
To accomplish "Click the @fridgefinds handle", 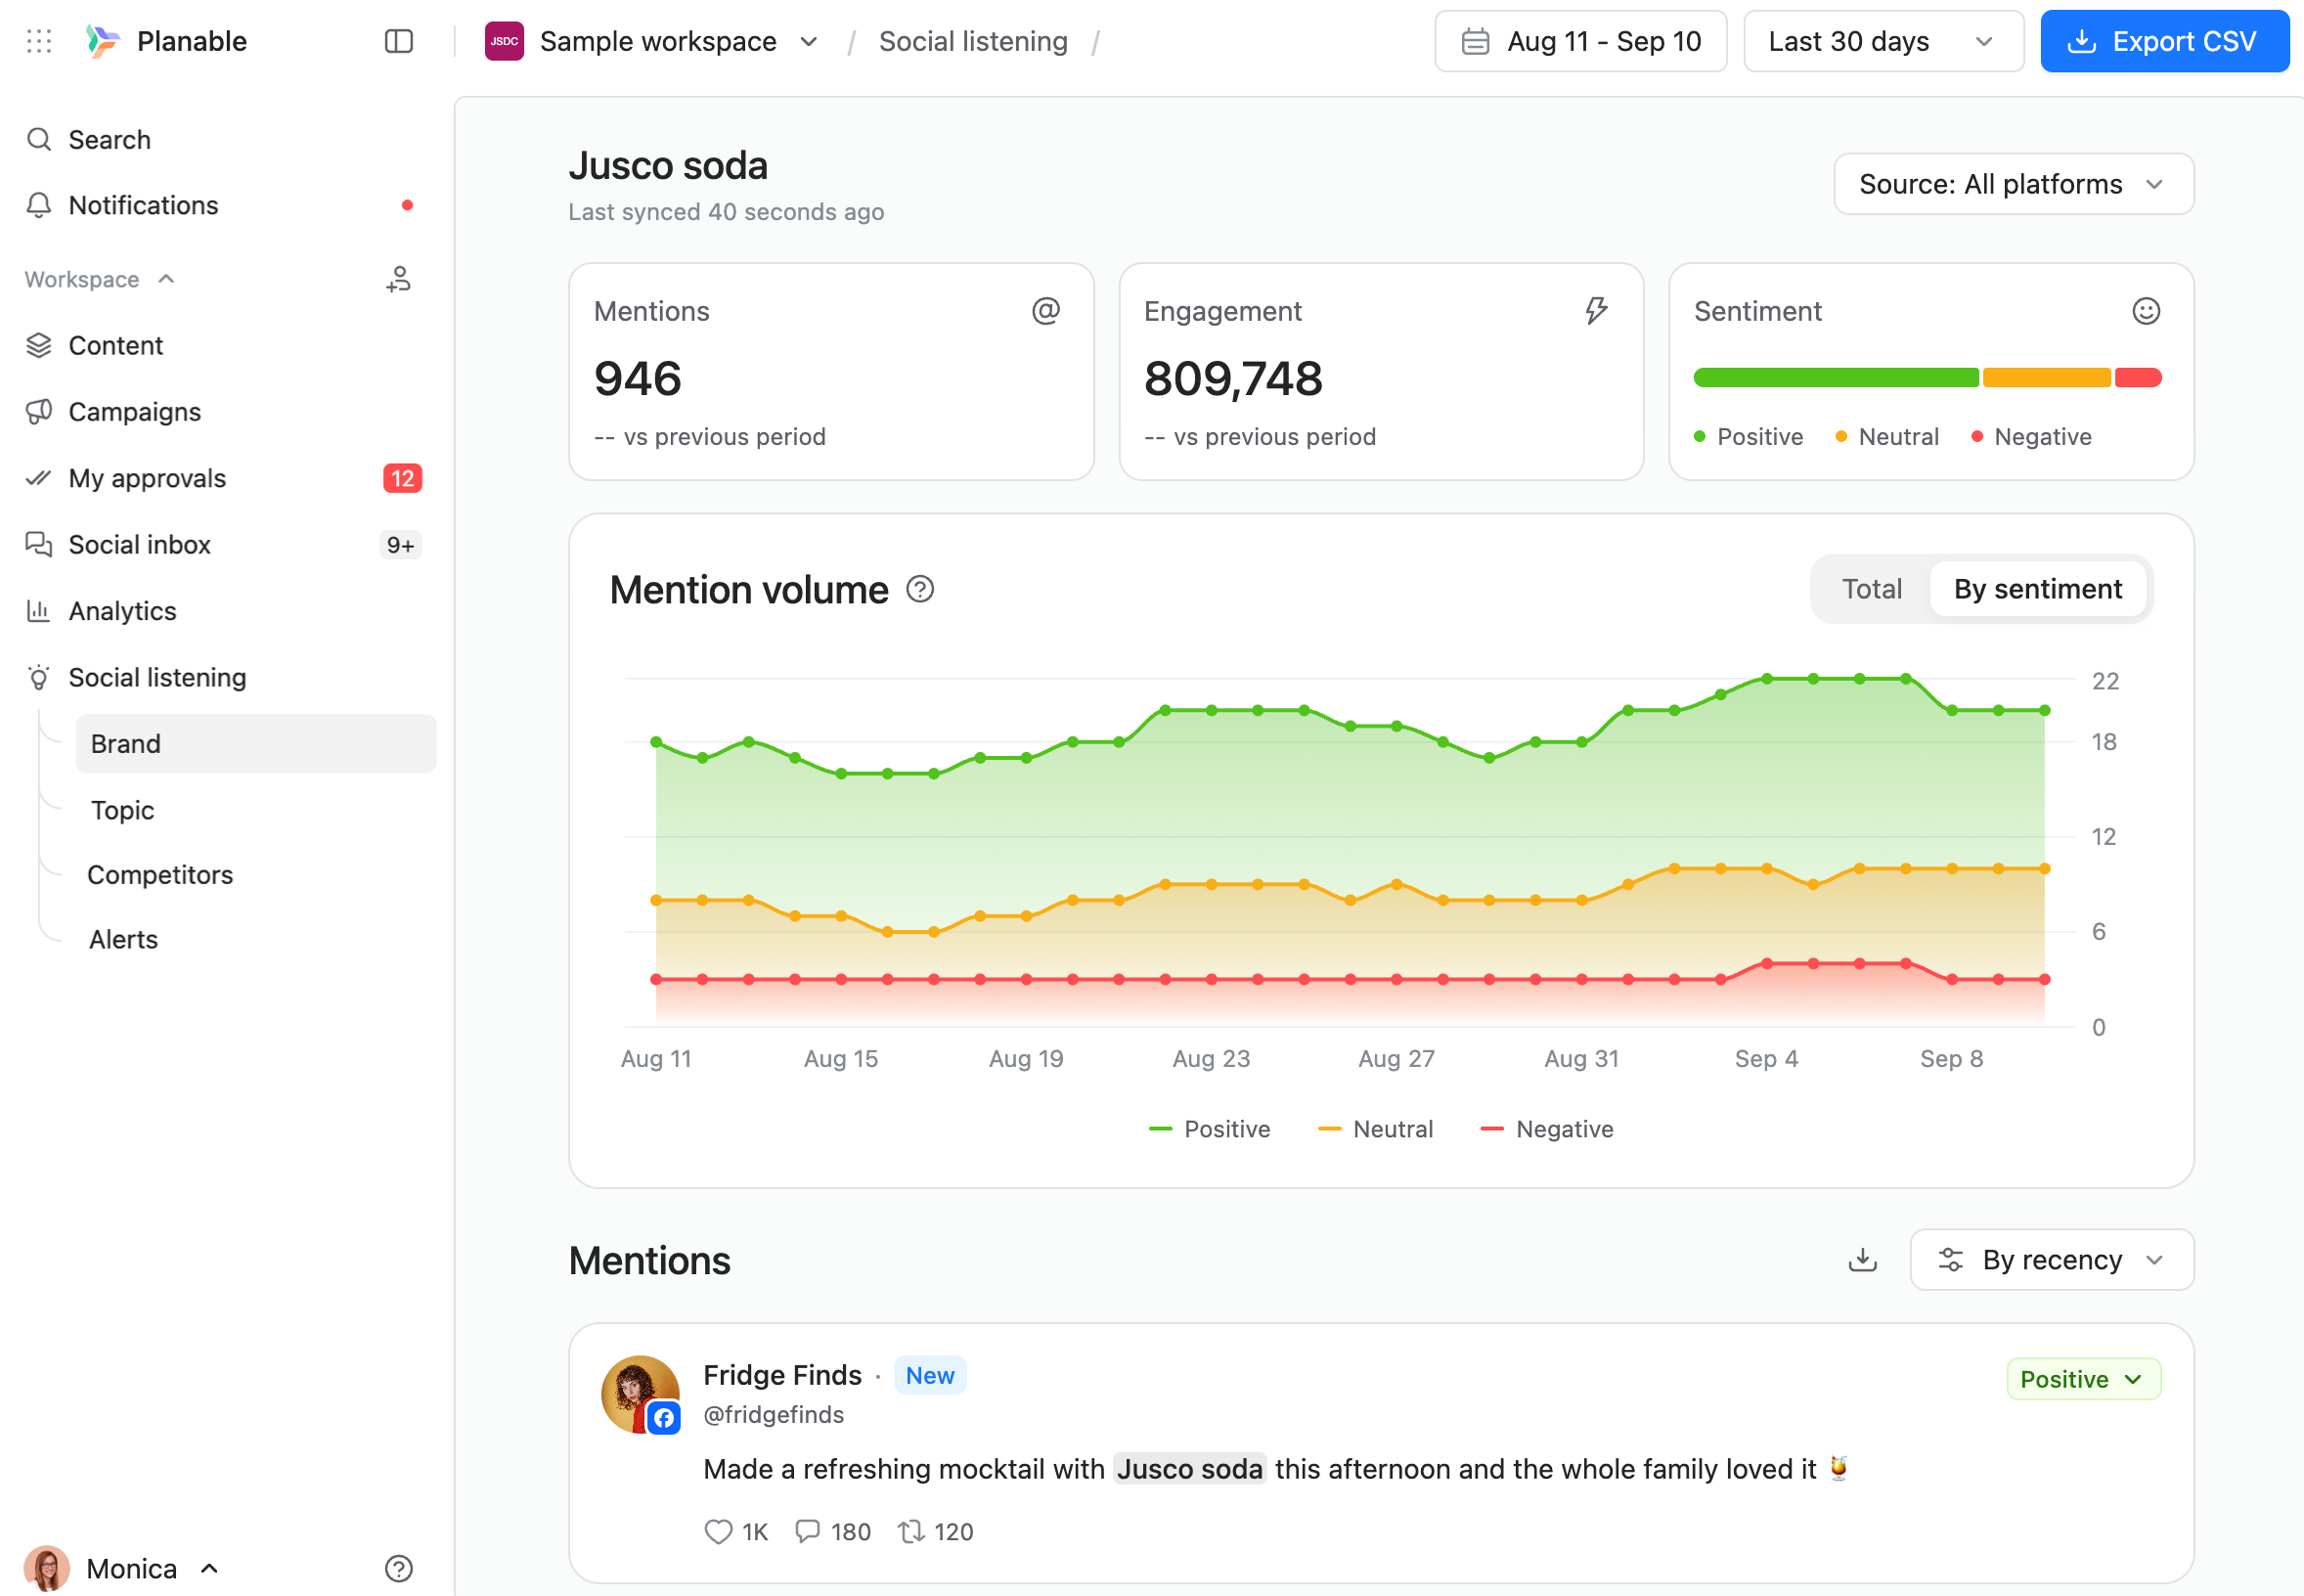I will click(x=773, y=1414).
